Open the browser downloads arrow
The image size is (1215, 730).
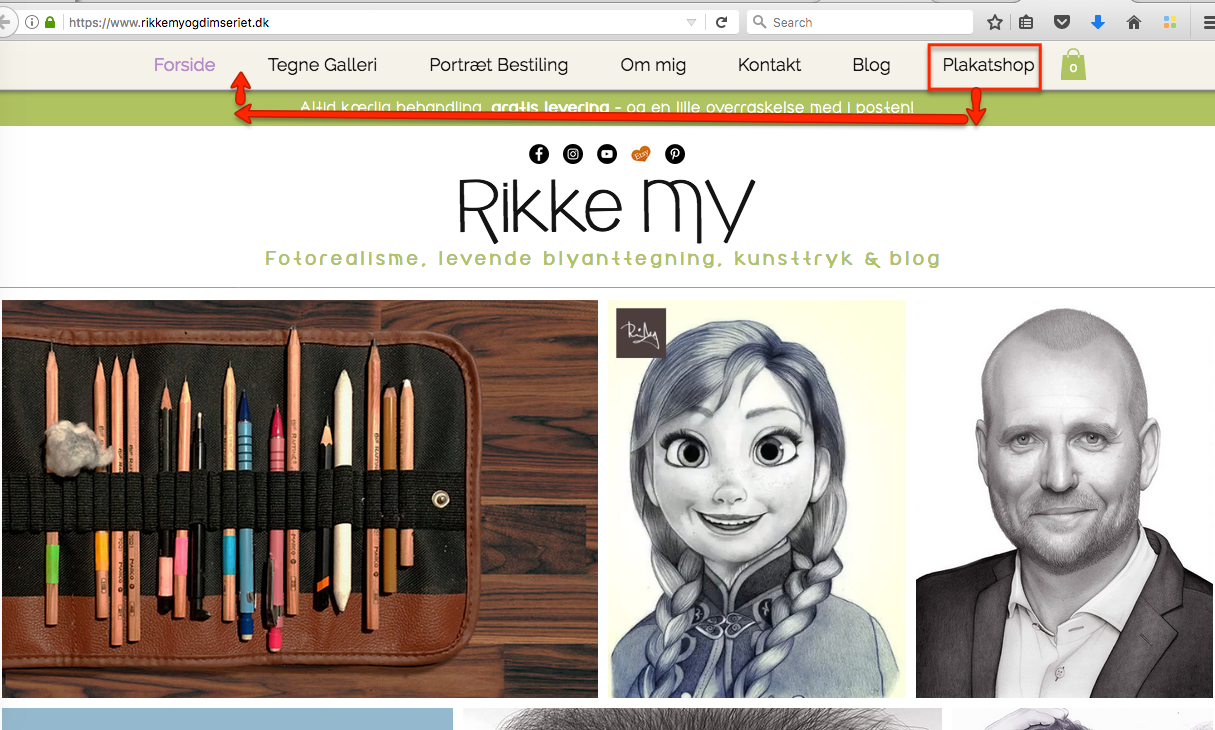[x=1098, y=22]
